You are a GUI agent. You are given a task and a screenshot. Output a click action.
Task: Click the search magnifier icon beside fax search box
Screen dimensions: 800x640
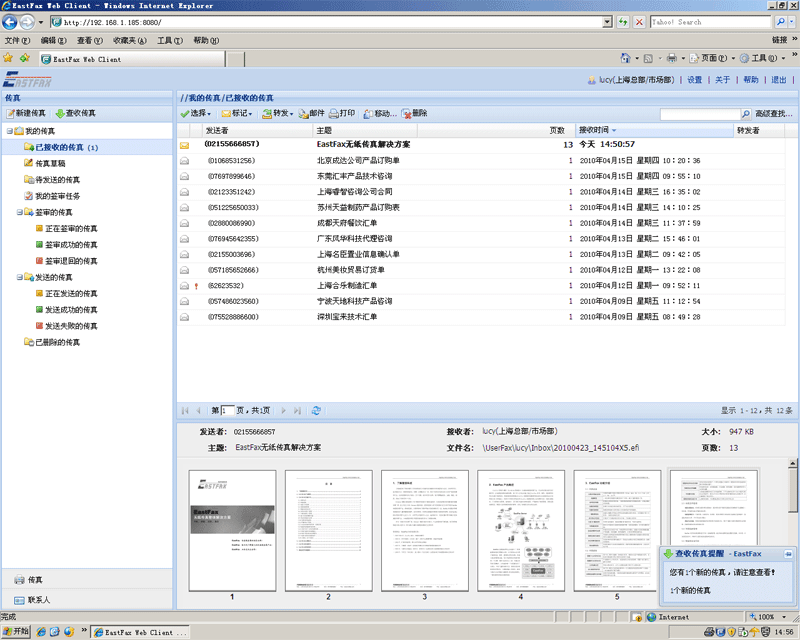(746, 114)
